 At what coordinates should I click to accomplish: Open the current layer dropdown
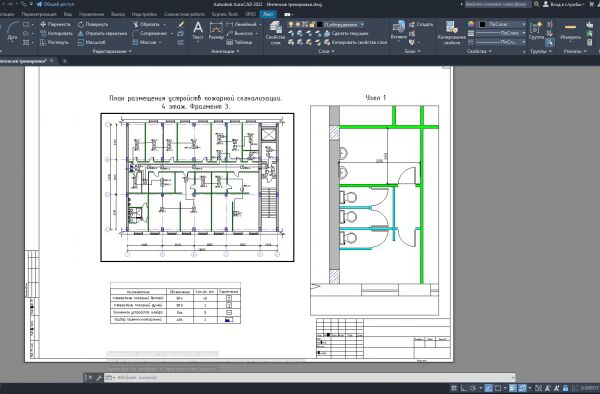tap(341, 24)
